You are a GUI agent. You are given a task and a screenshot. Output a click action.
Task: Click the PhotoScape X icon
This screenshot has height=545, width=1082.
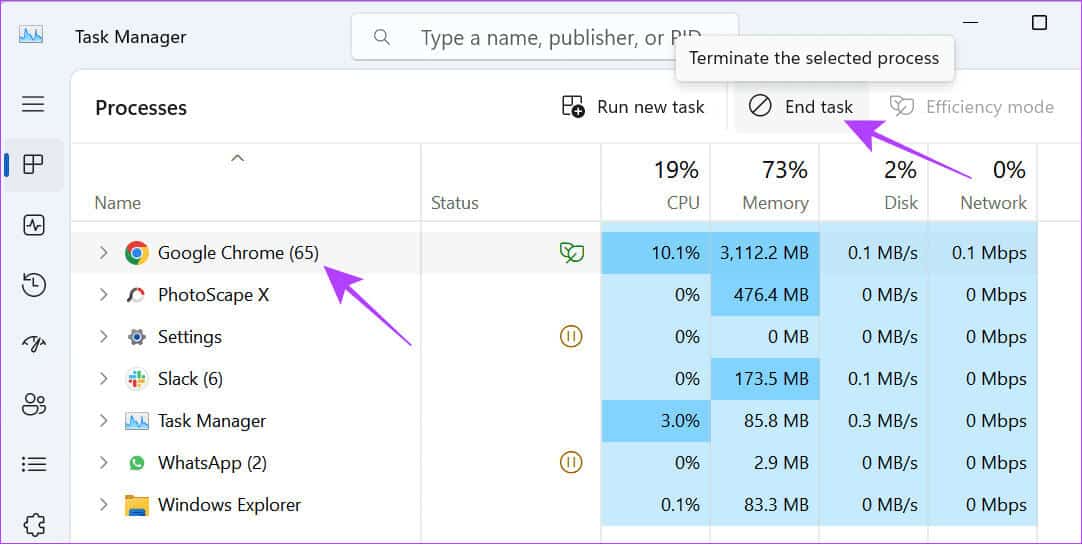point(136,295)
